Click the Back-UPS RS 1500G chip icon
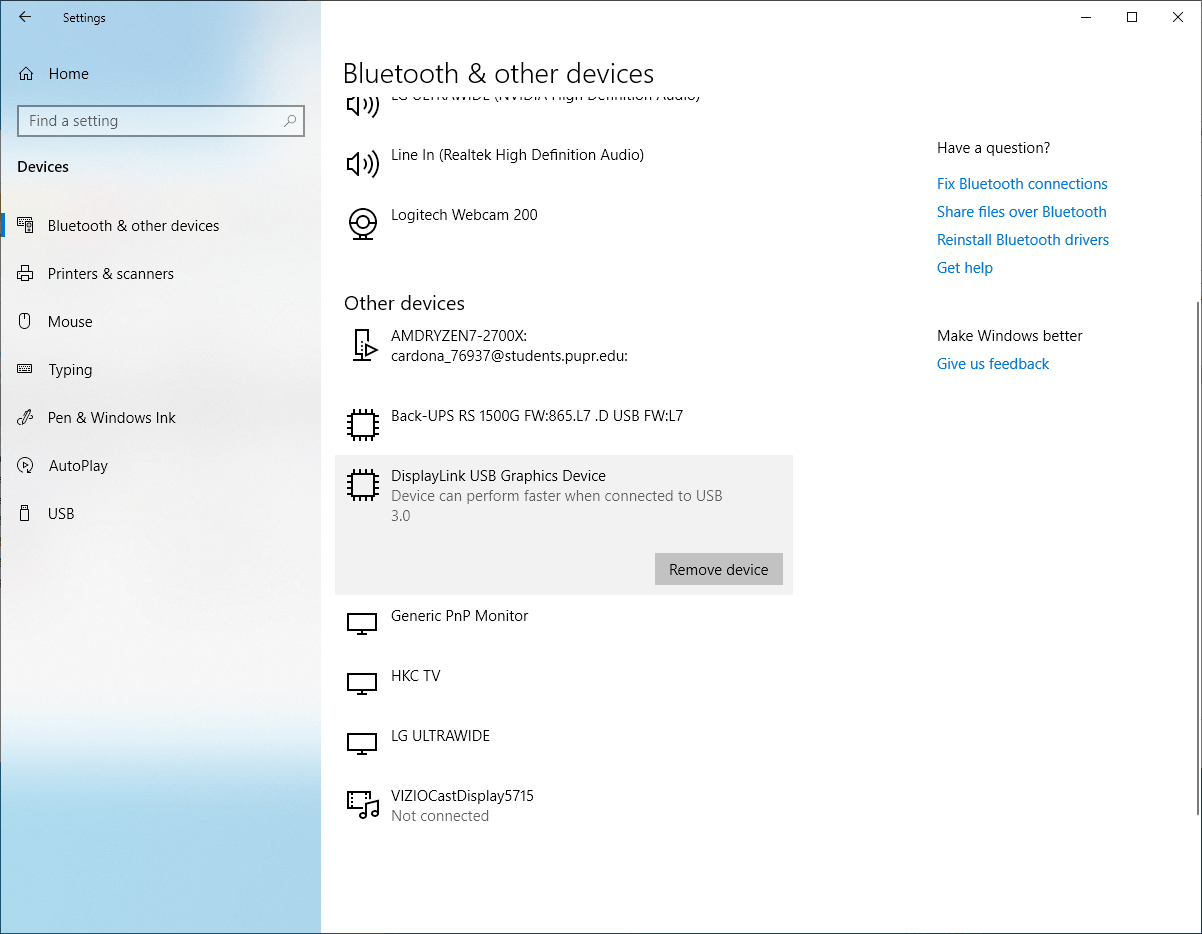This screenshot has width=1202, height=934. pos(362,425)
